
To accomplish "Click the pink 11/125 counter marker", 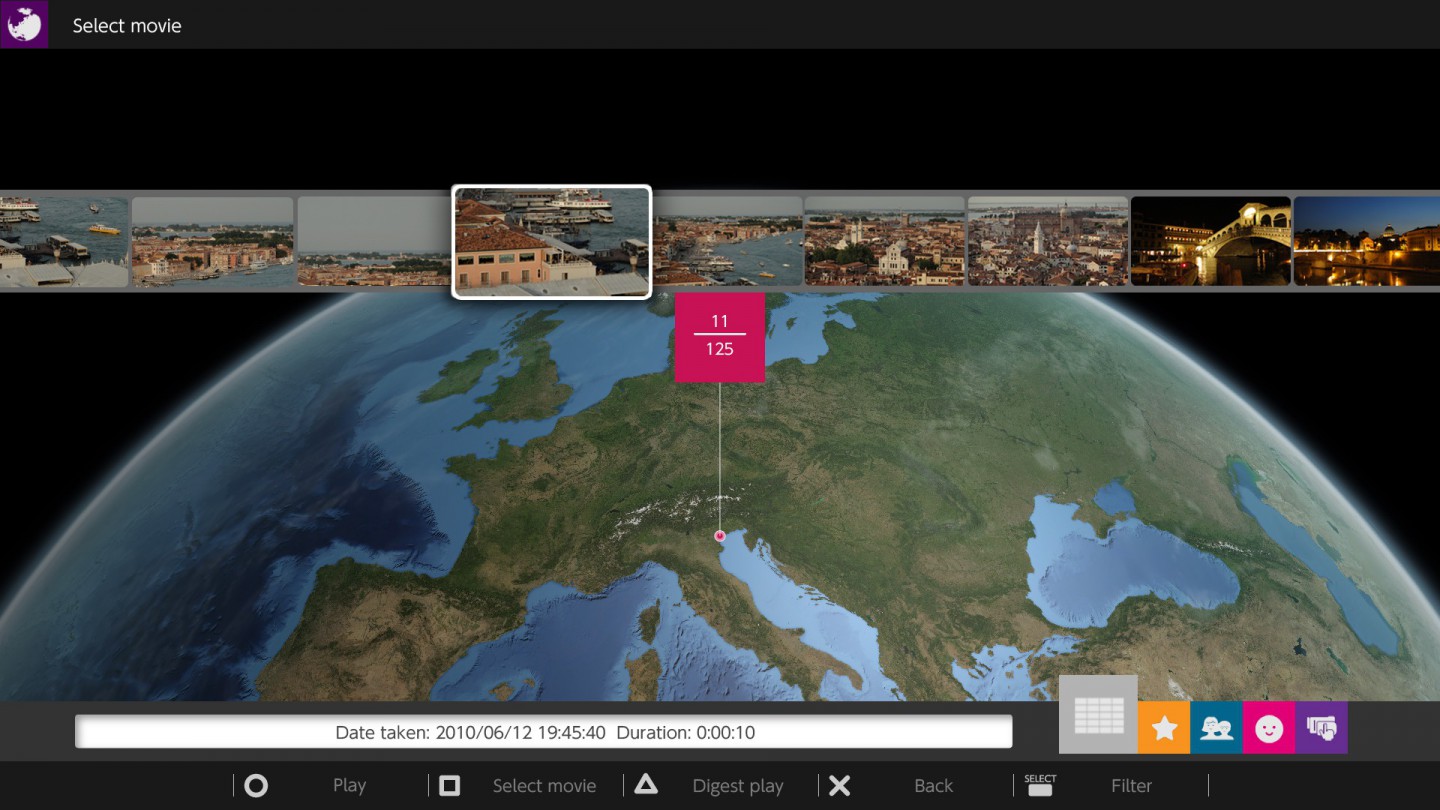I will coord(719,337).
